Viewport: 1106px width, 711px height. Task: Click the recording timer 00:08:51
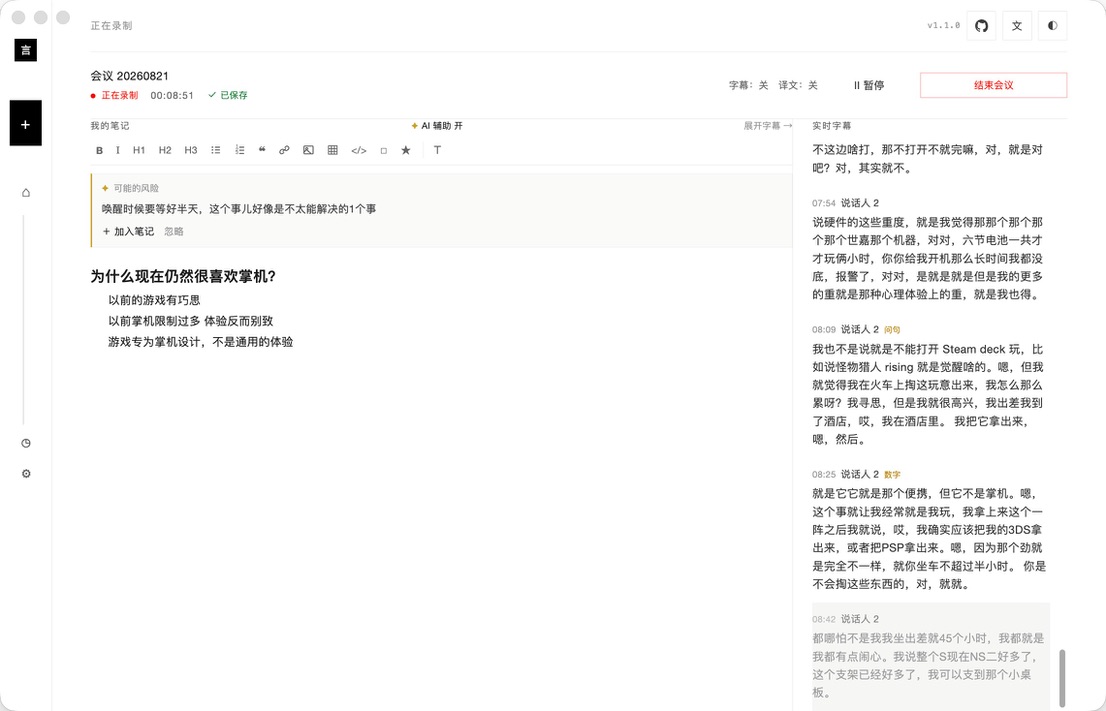(x=172, y=95)
